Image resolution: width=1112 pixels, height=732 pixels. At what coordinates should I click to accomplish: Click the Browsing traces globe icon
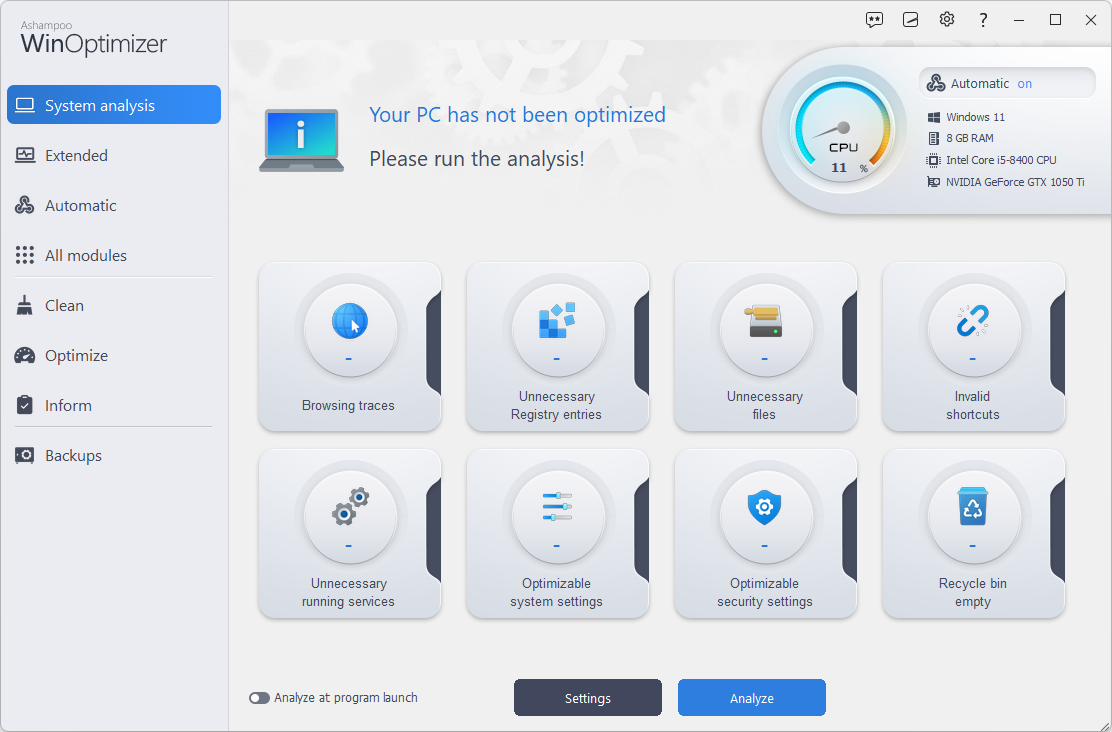[350, 321]
